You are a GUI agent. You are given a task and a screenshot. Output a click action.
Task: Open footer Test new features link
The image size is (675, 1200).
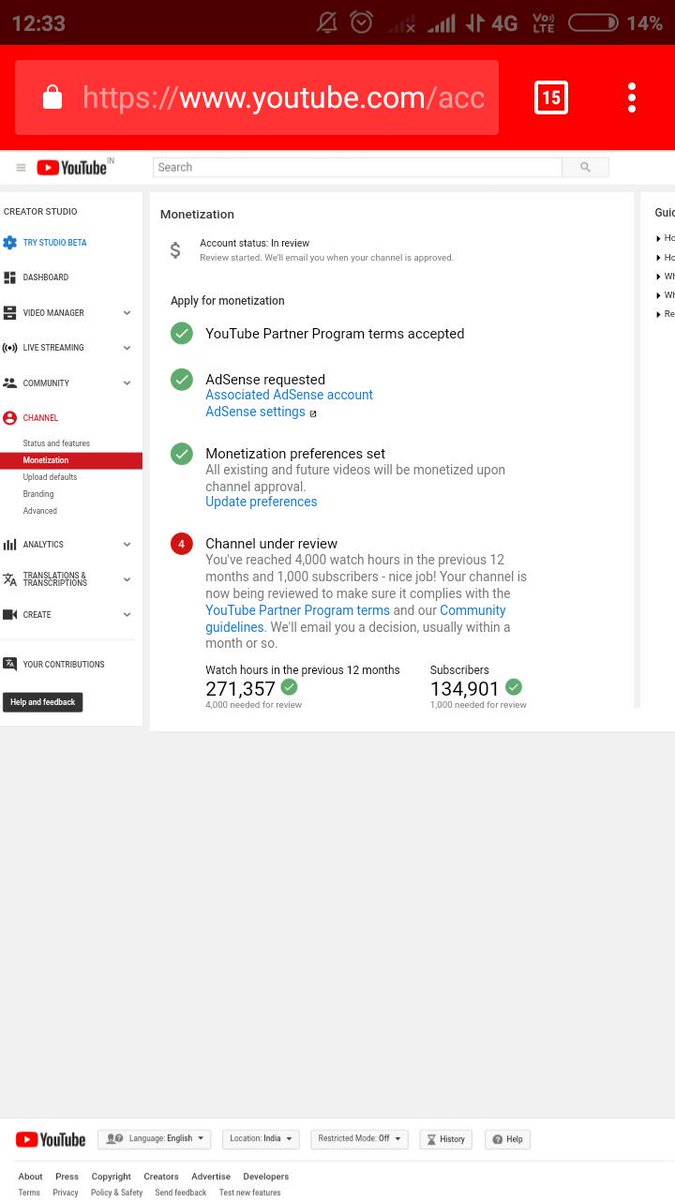(x=250, y=1193)
